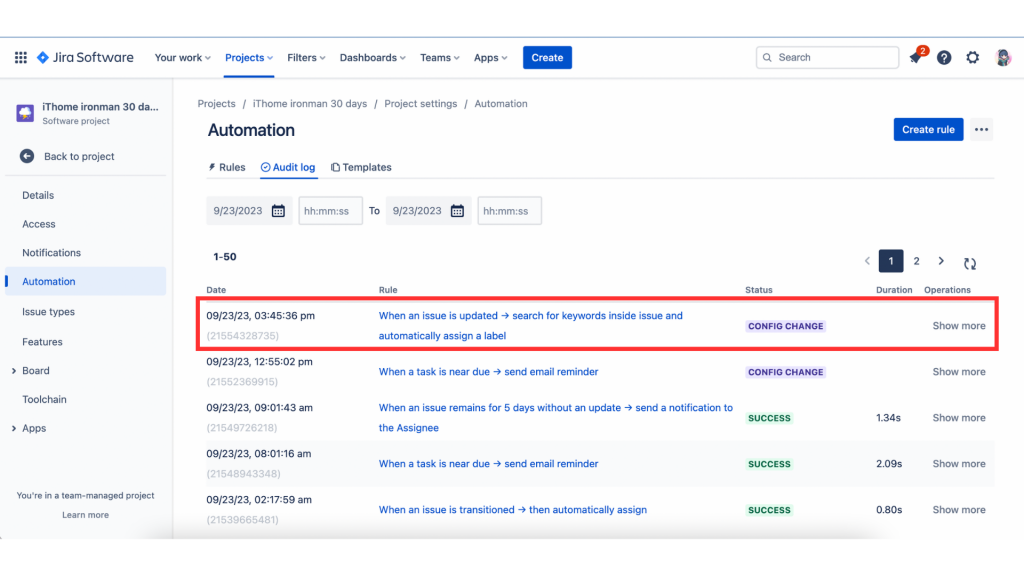Expand the Filters menu
This screenshot has height=576, width=1024.
coord(306,57)
